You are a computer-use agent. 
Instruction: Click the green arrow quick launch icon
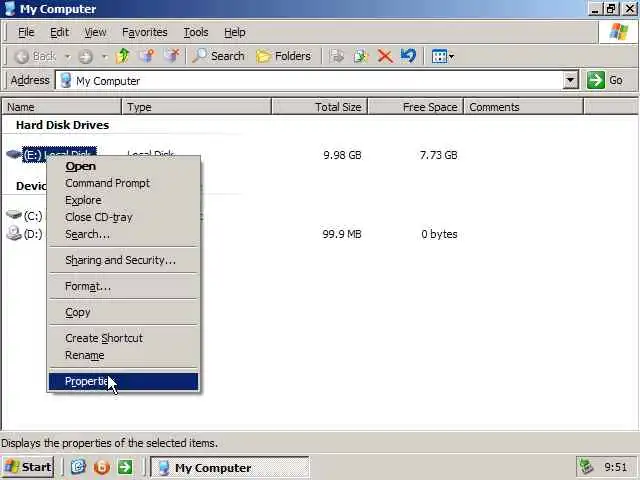[x=125, y=467]
